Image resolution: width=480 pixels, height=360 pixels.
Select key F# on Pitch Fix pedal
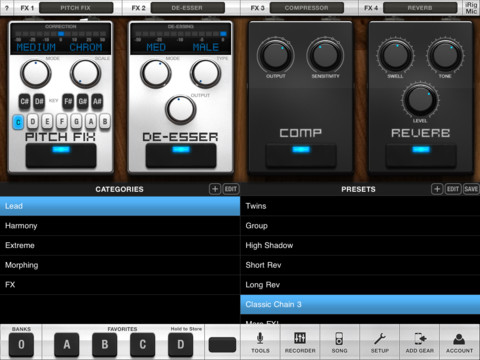[x=68, y=101]
